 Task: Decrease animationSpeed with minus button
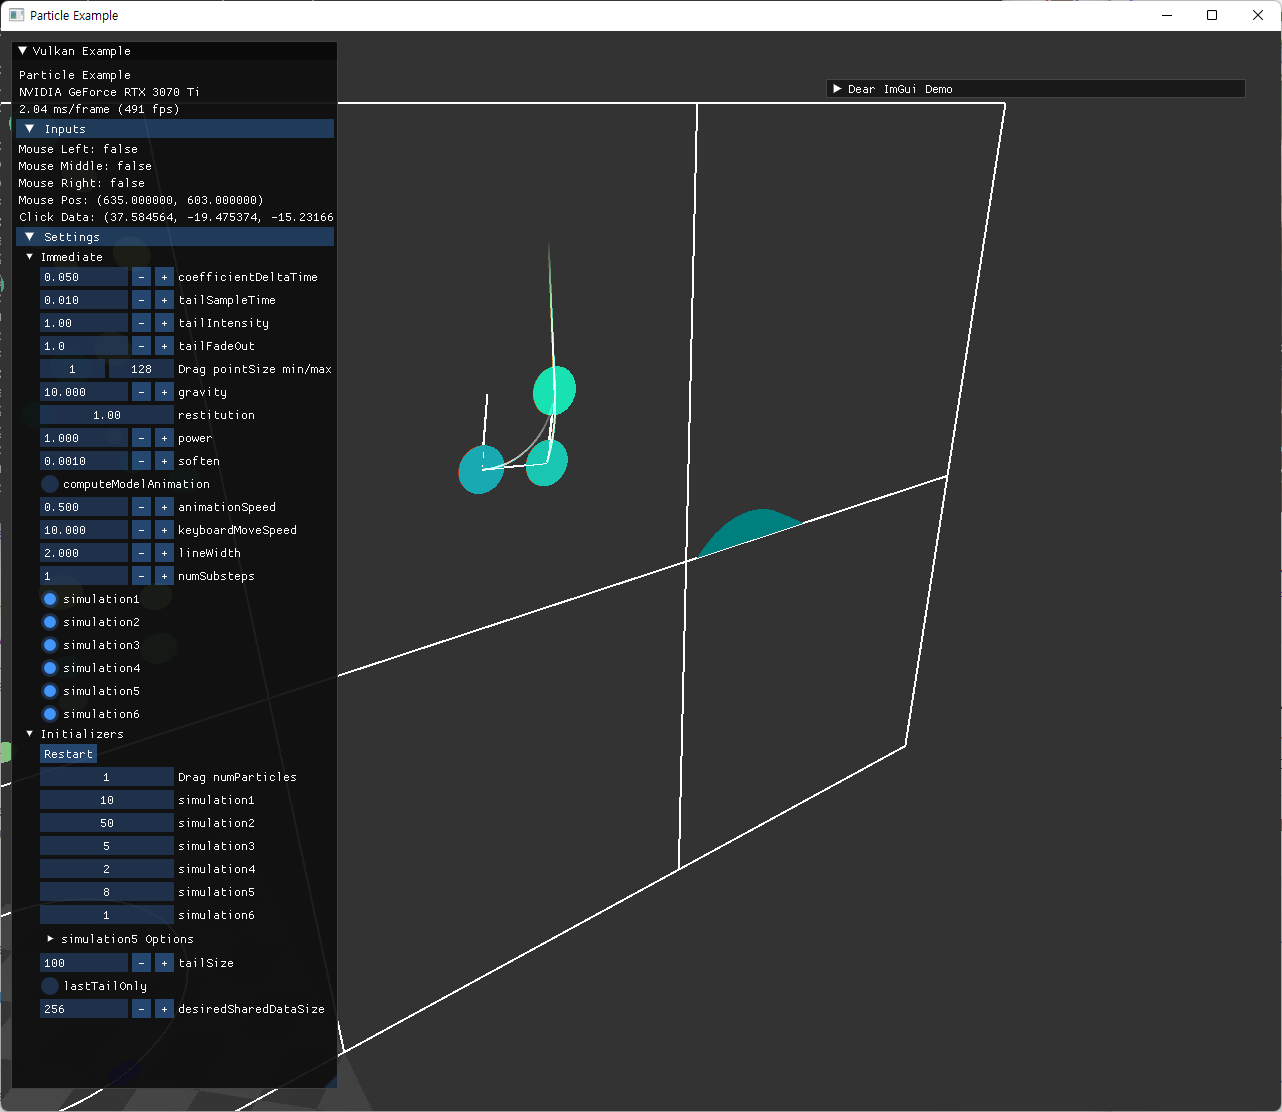click(141, 507)
